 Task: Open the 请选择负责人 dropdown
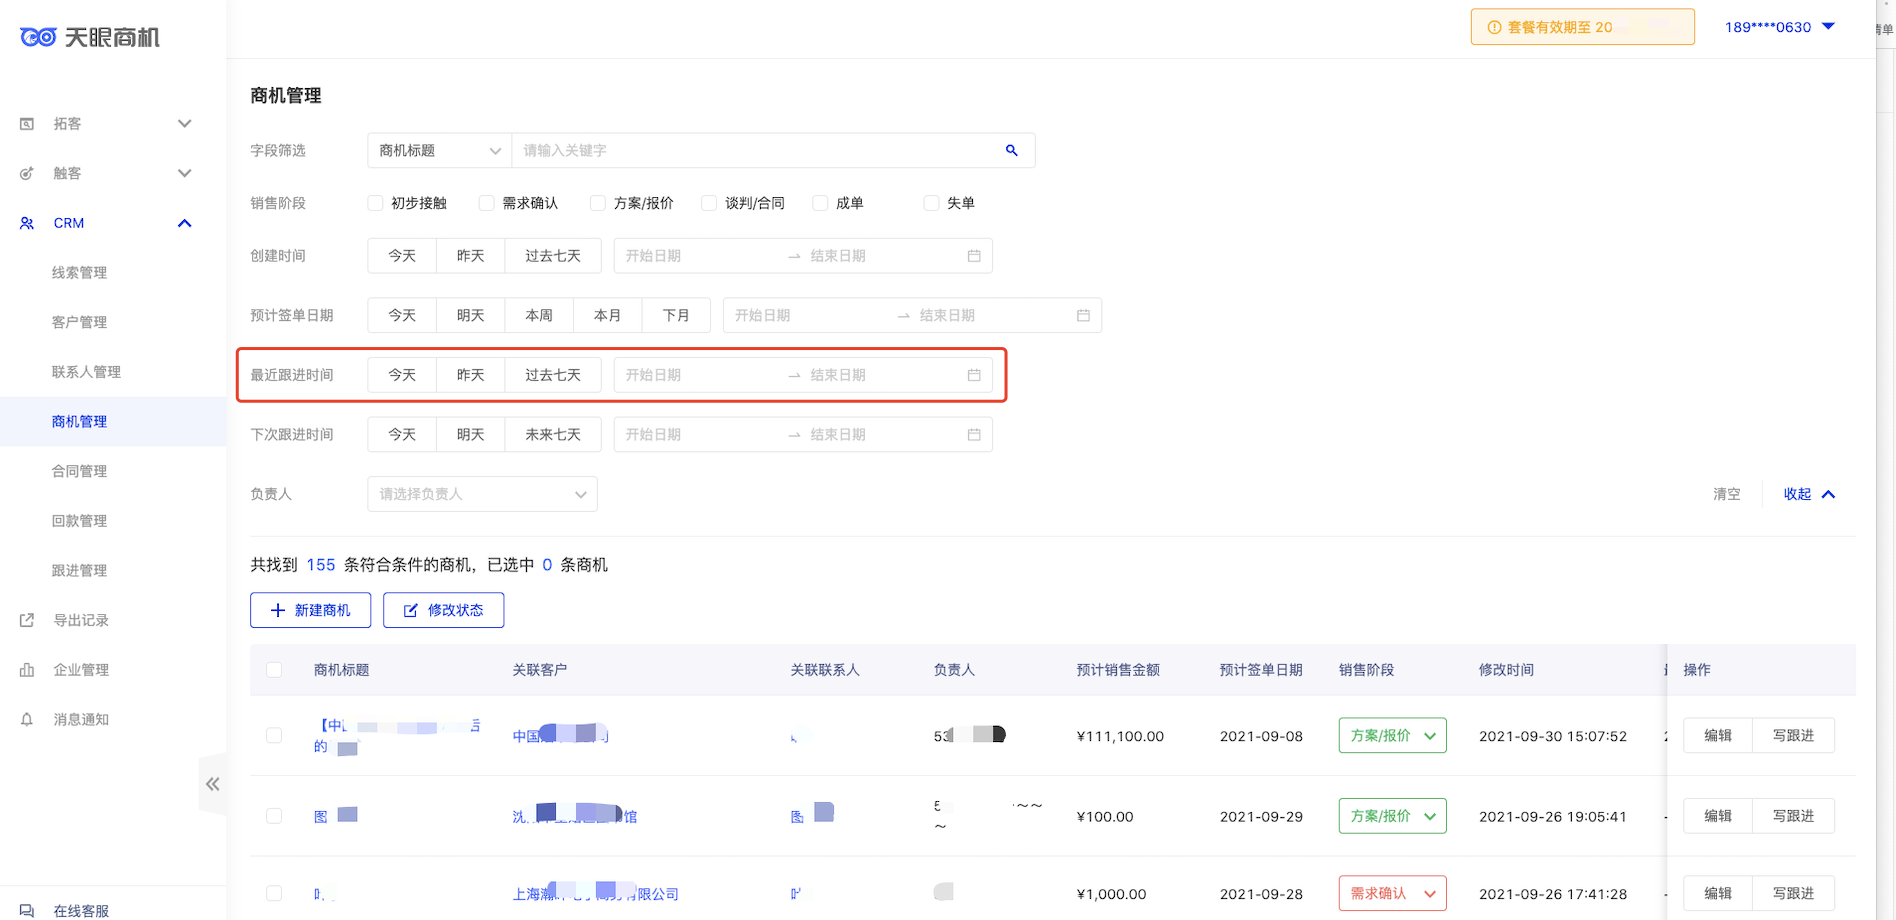coord(482,494)
